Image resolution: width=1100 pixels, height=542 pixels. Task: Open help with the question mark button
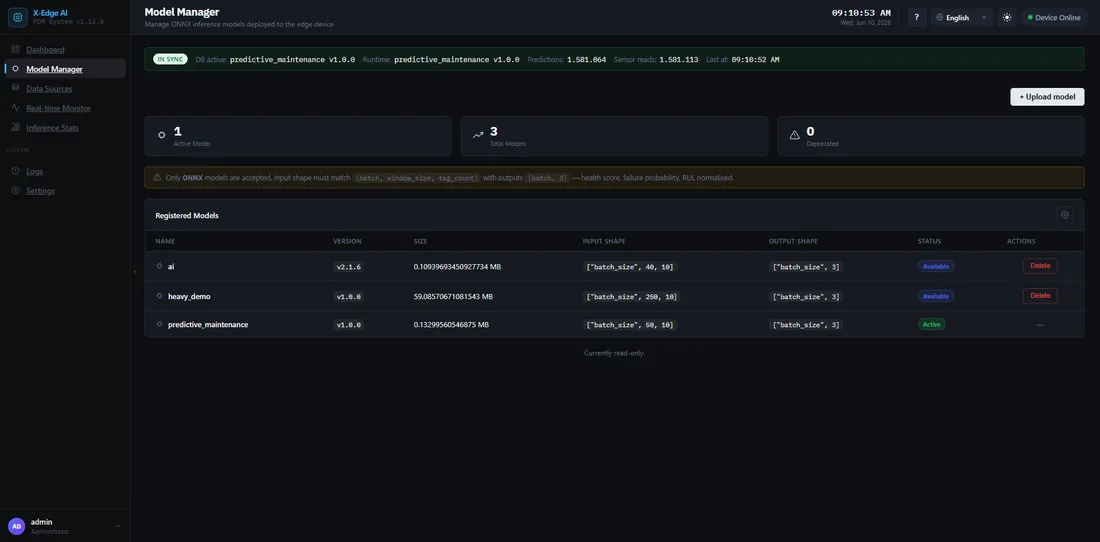pyautogui.click(x=917, y=18)
